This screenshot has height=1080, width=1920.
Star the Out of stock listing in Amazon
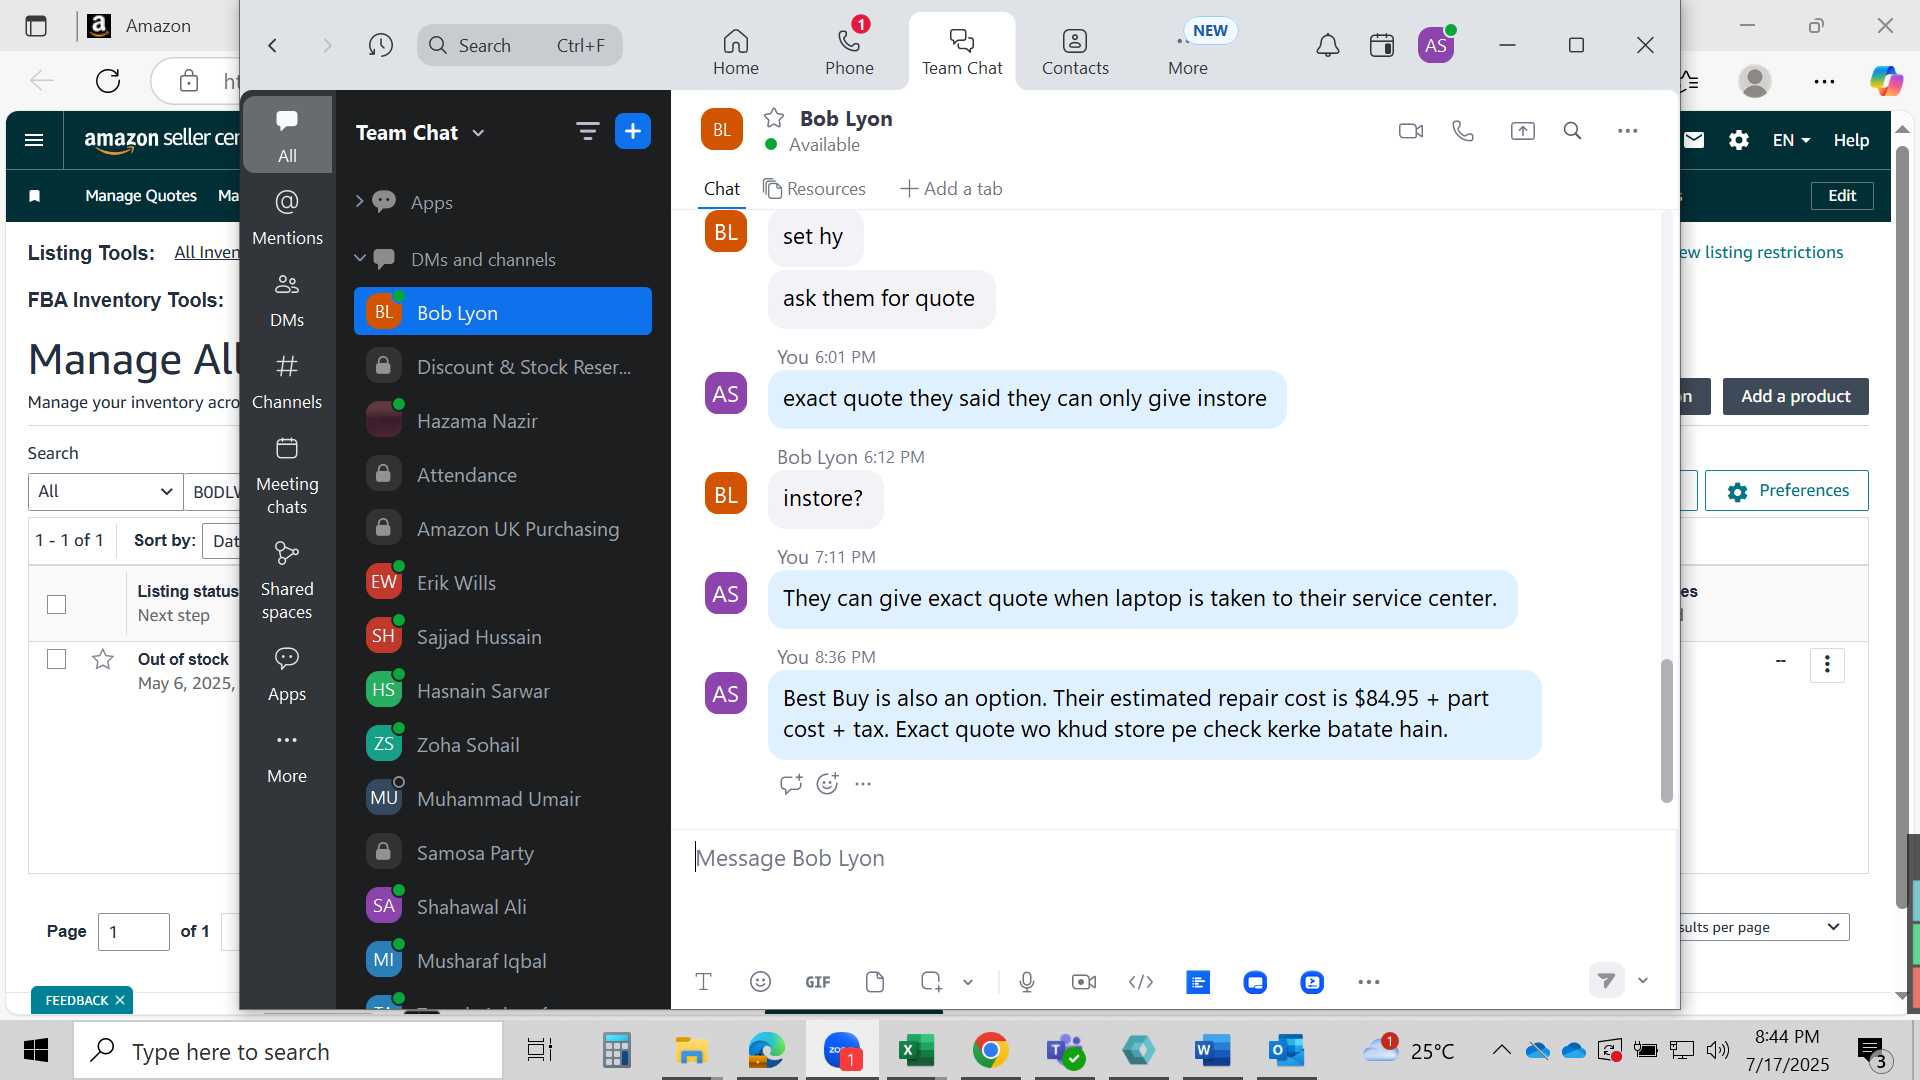point(102,659)
